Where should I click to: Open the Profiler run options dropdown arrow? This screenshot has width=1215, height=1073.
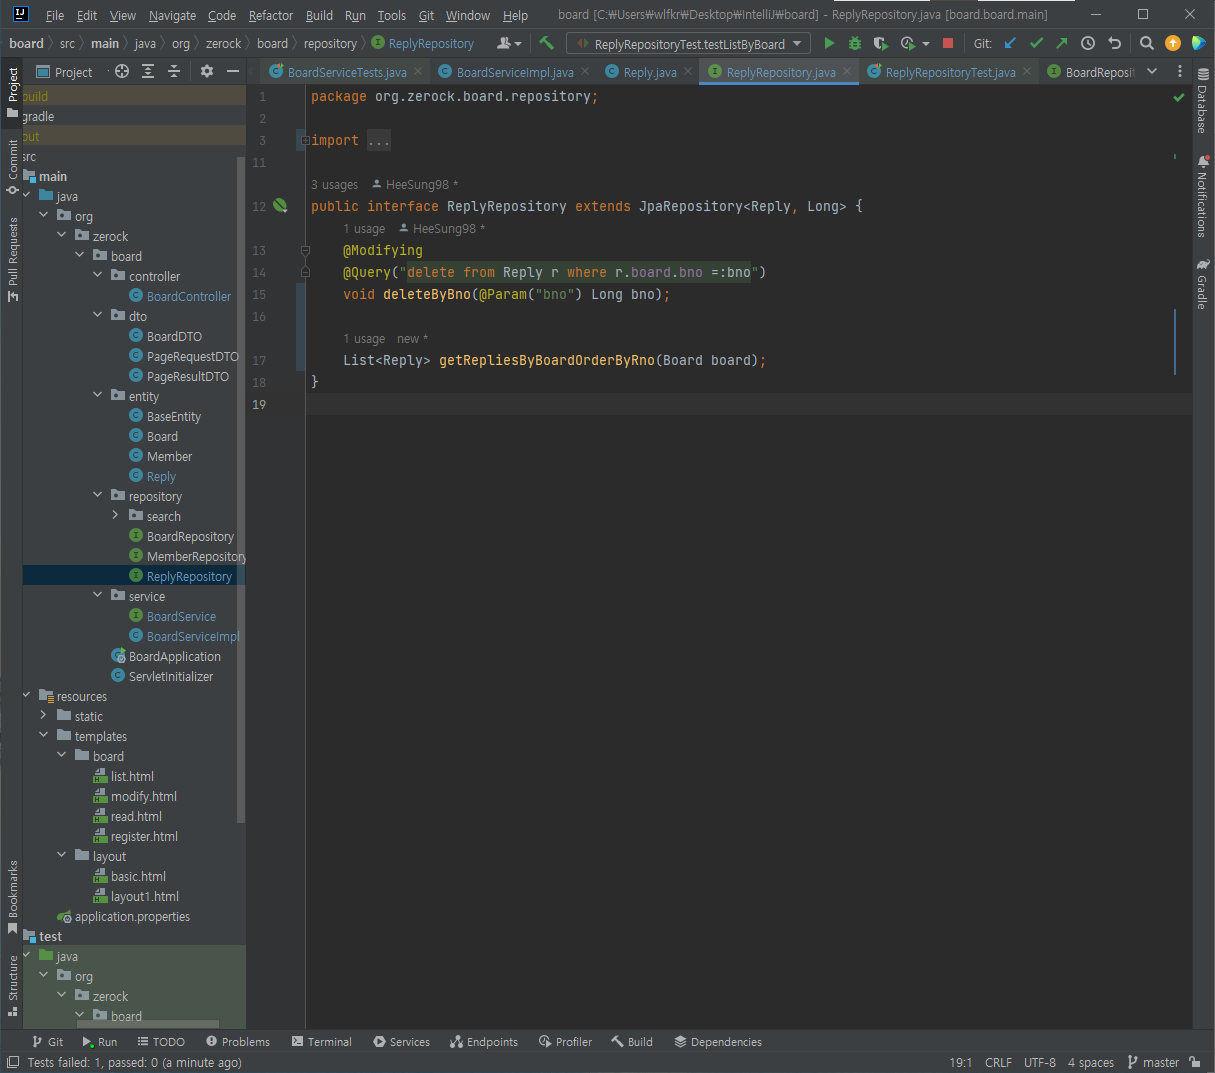coord(926,44)
